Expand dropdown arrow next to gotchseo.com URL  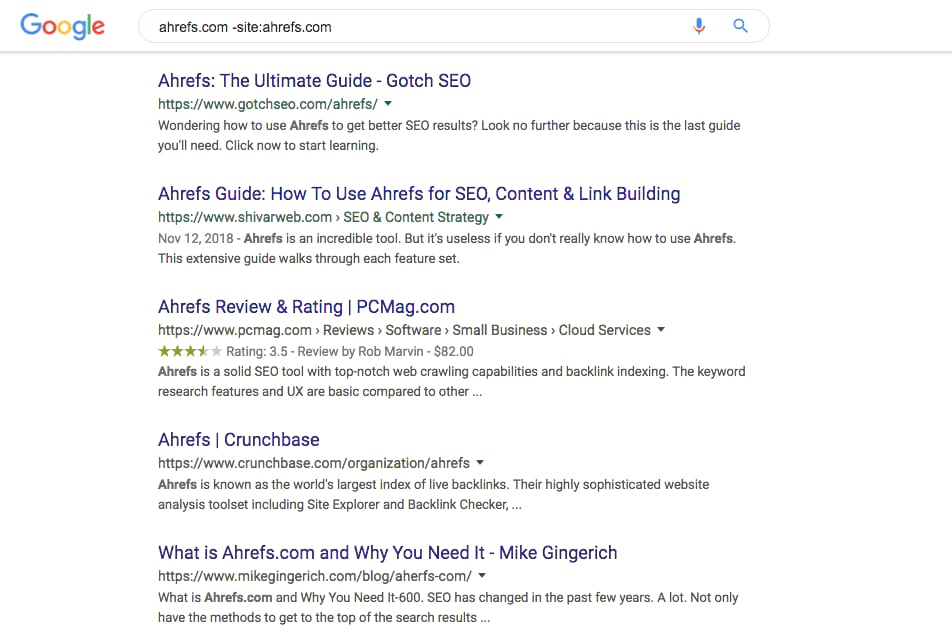click(x=388, y=104)
